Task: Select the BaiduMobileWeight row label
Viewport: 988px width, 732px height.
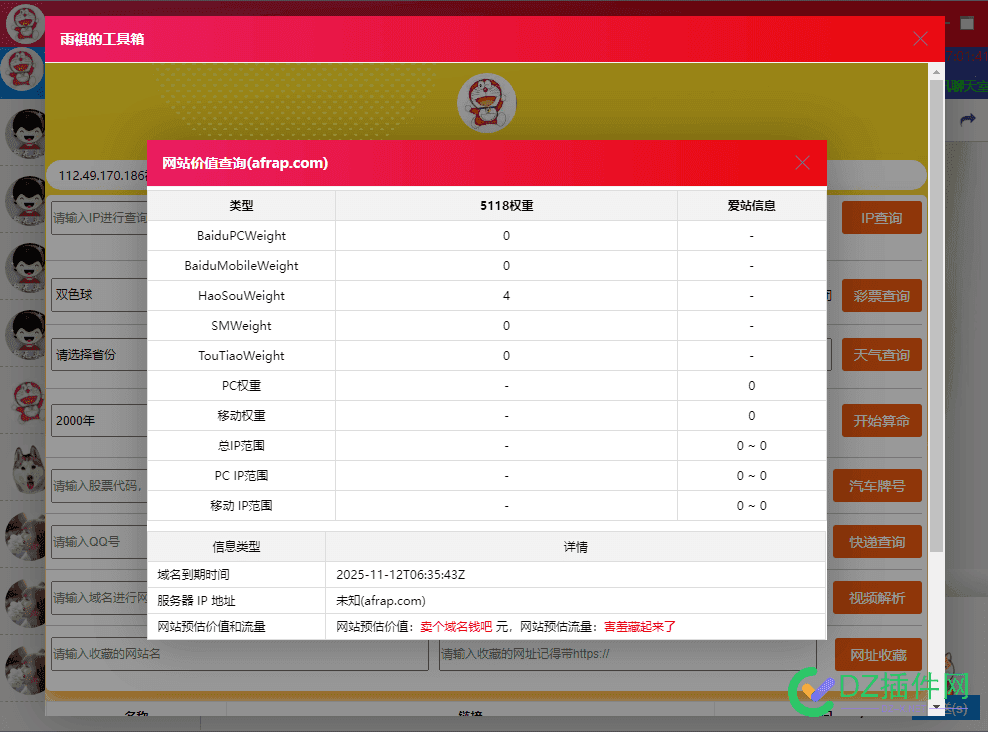Action: [x=241, y=266]
